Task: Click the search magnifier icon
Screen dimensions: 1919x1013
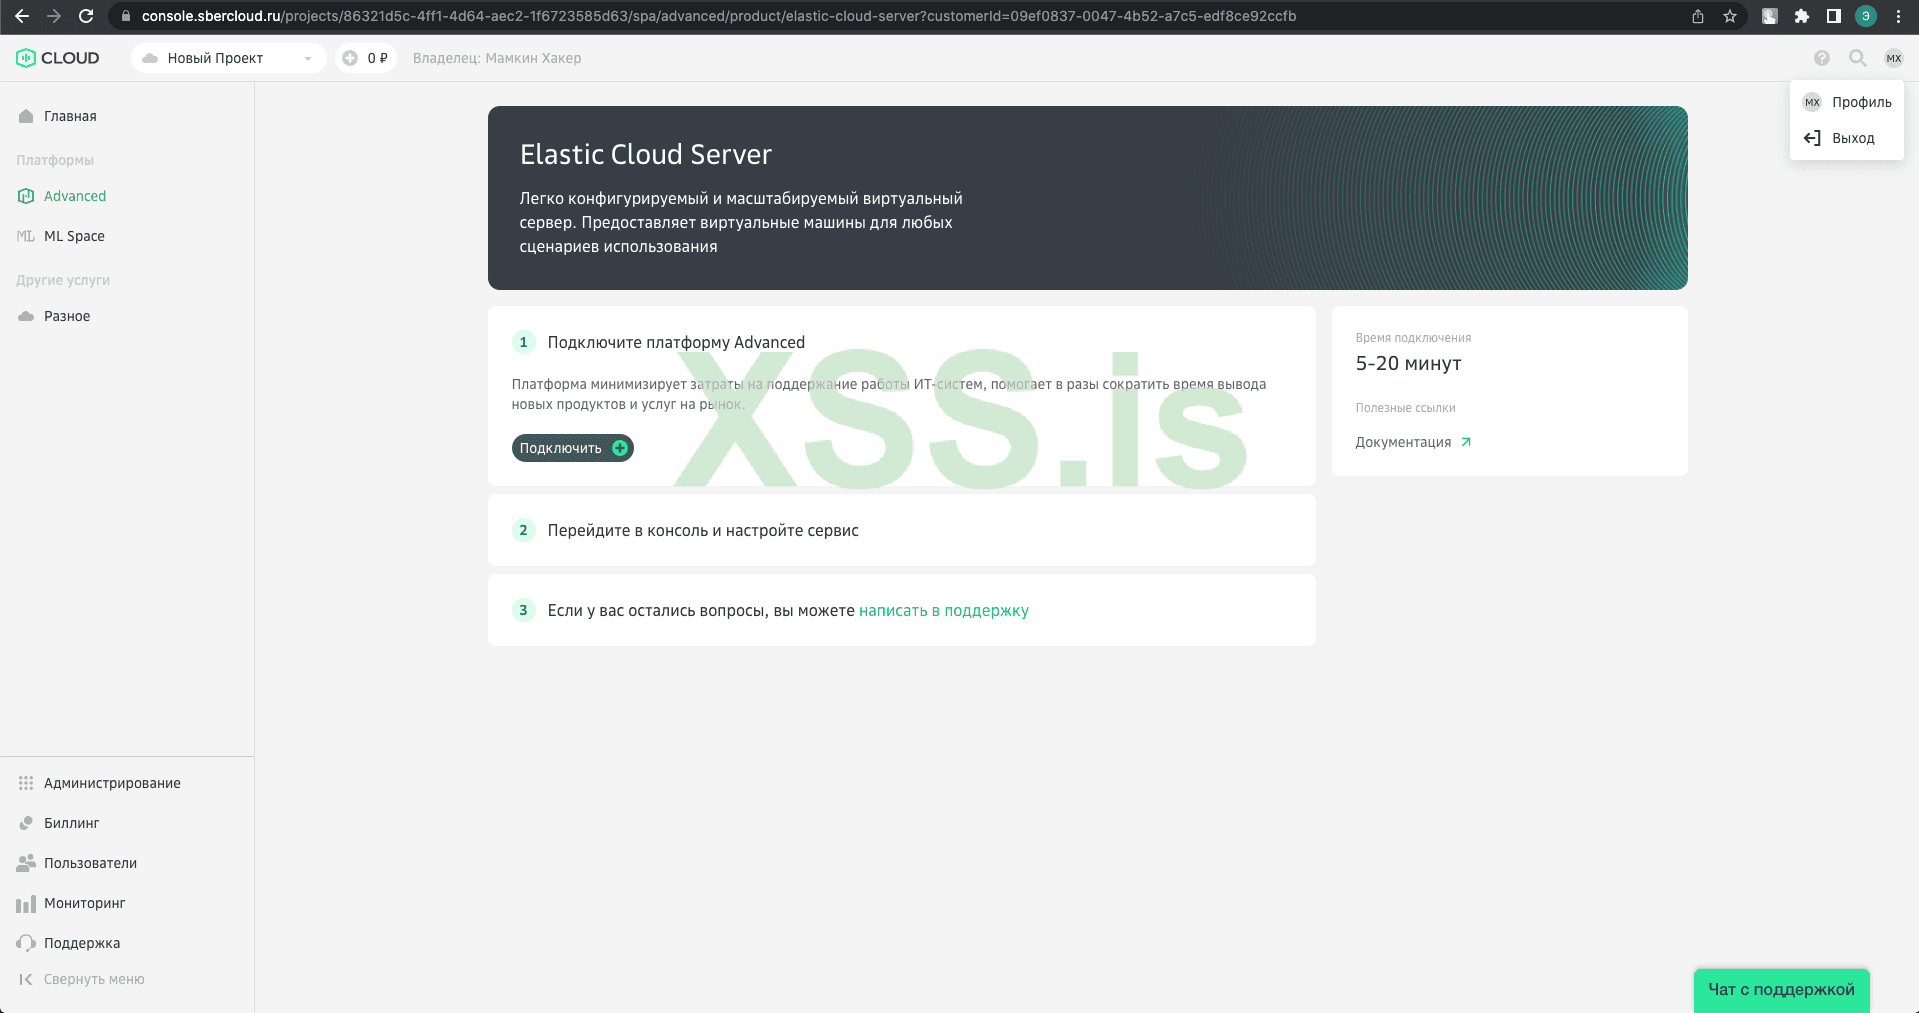Action: click(1858, 58)
